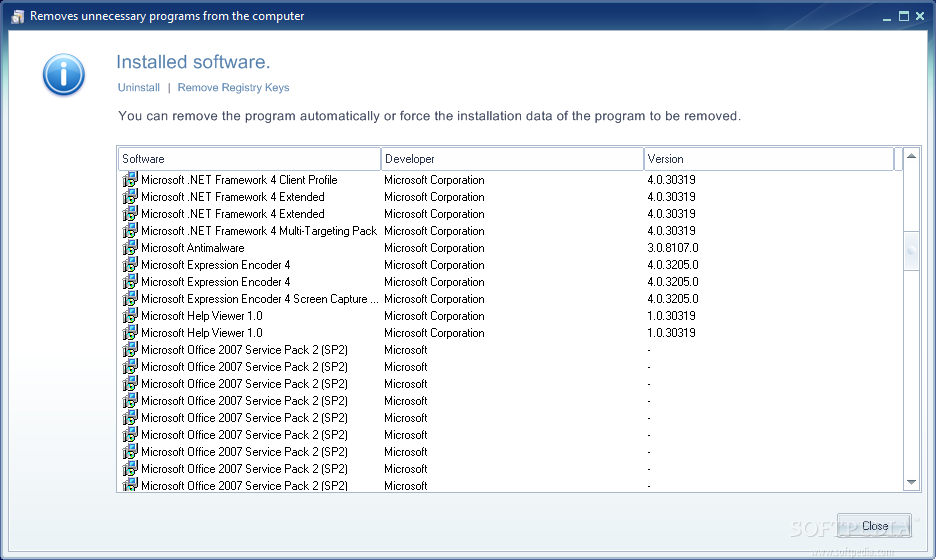Select the Microsoft Antimalware entry
936x560 pixels.
click(192, 248)
